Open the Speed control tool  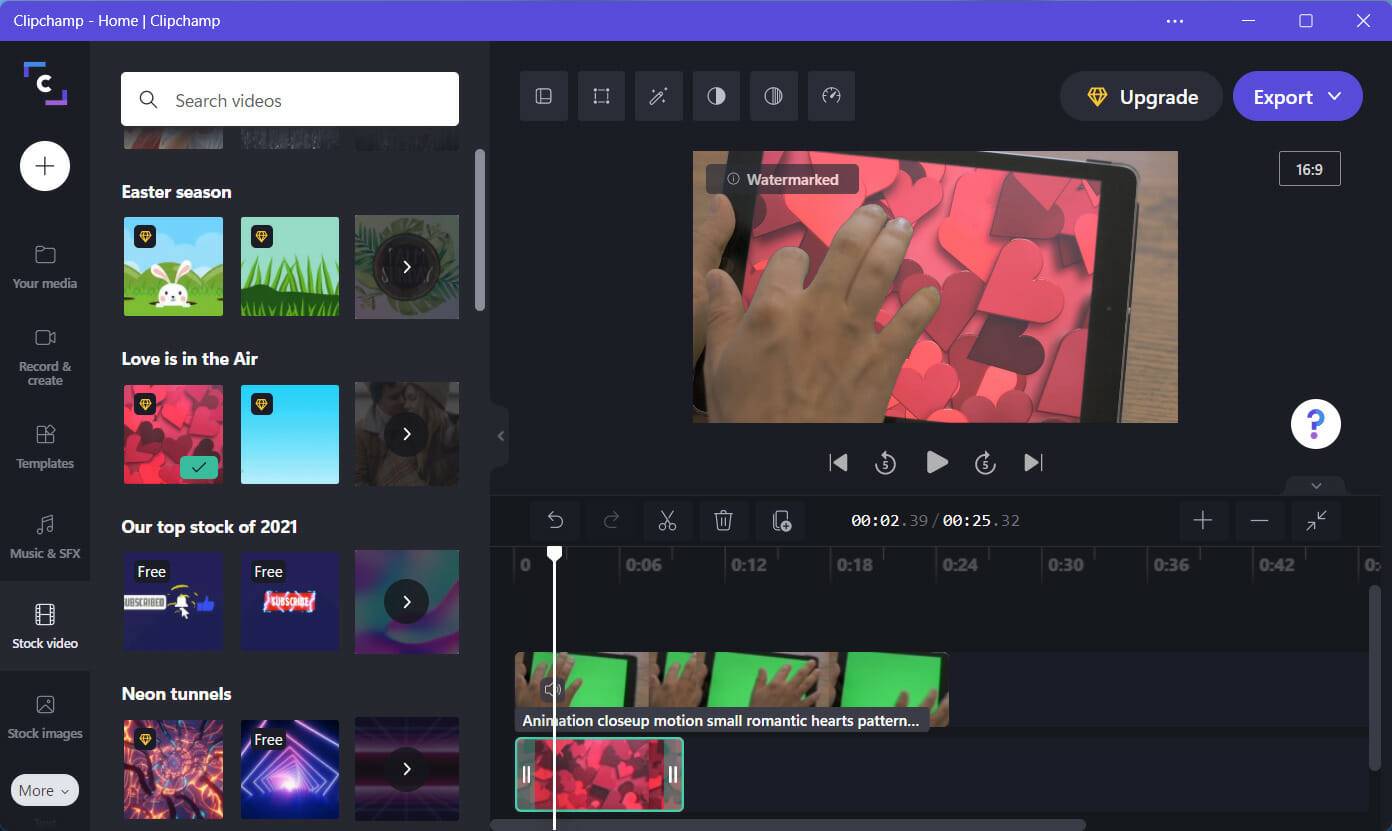[x=831, y=96]
